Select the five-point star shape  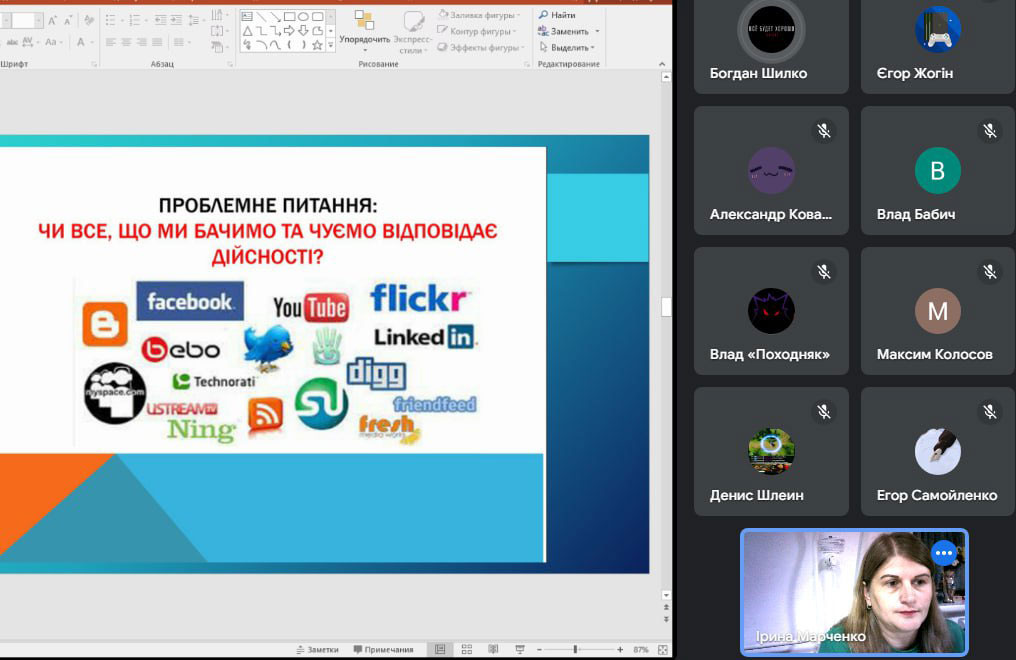pyautogui.click(x=318, y=45)
